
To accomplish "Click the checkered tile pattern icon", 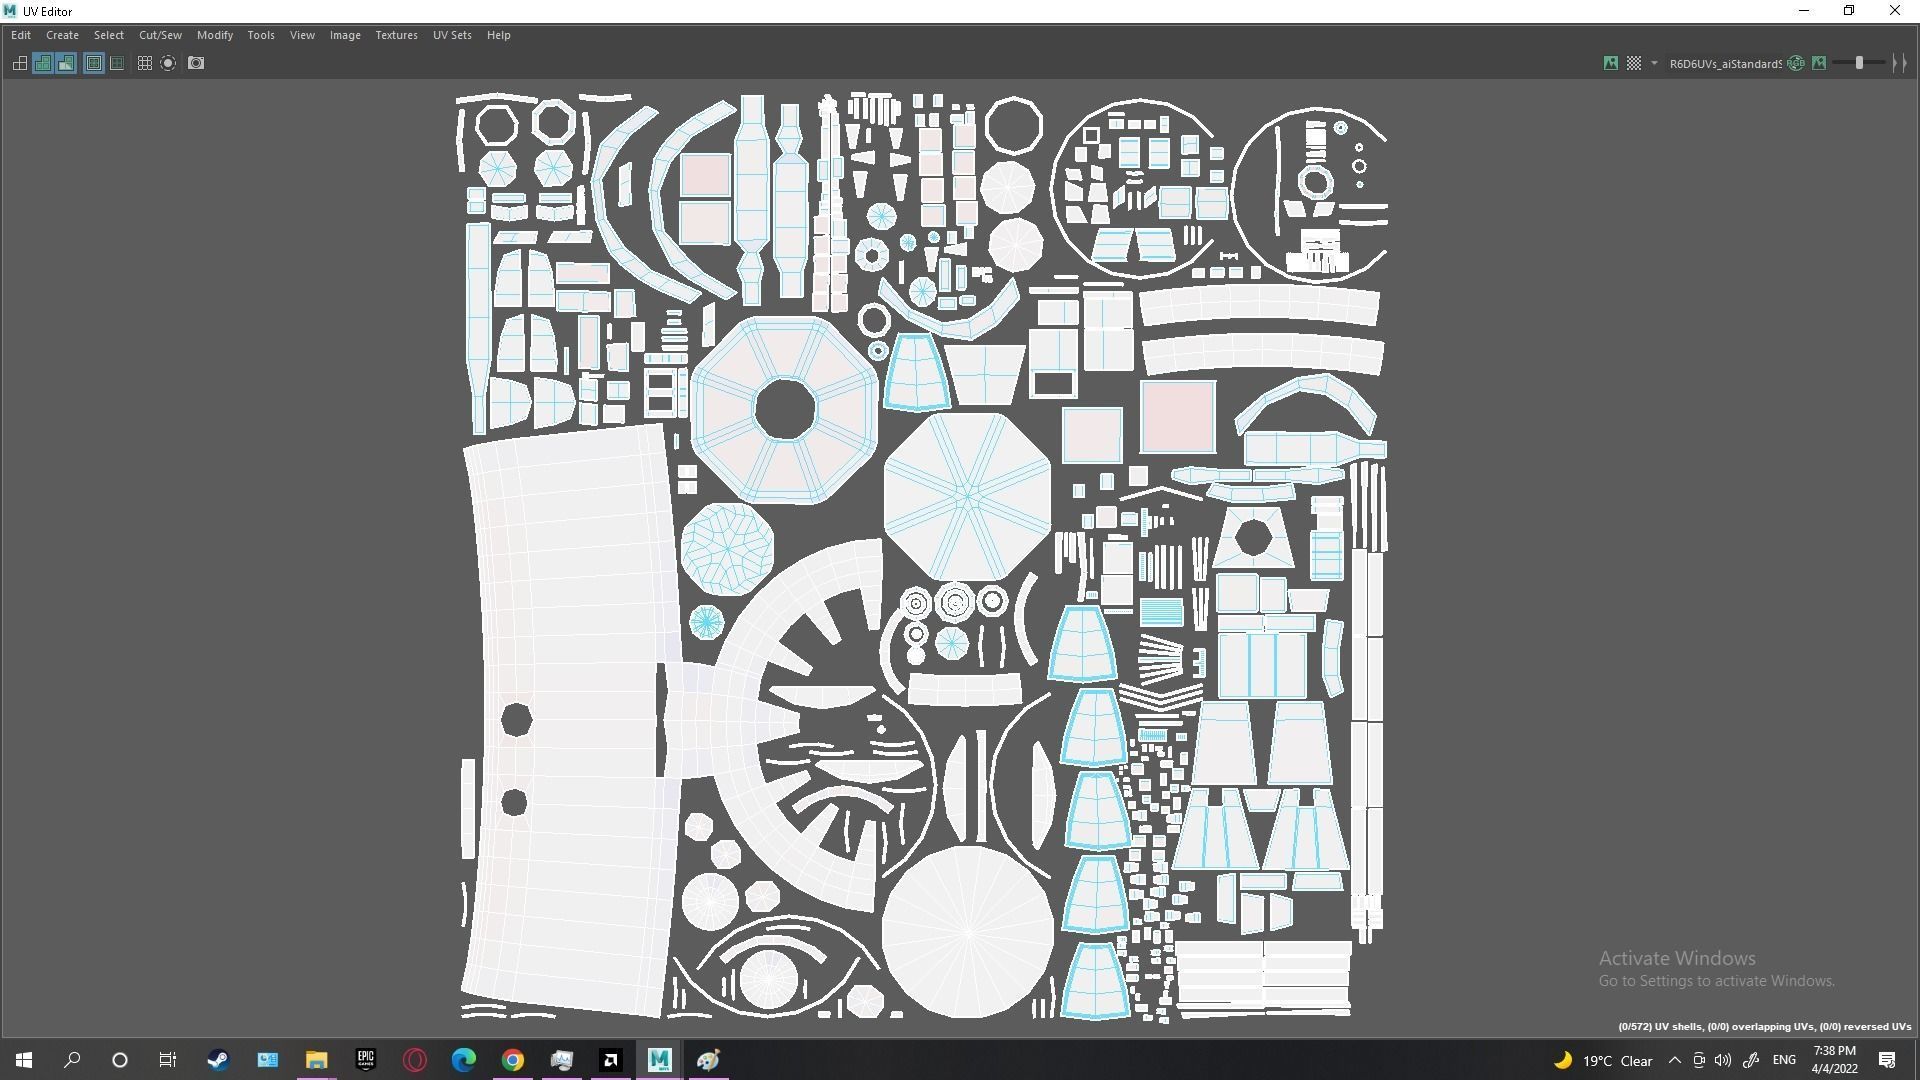I will [x=1634, y=63].
